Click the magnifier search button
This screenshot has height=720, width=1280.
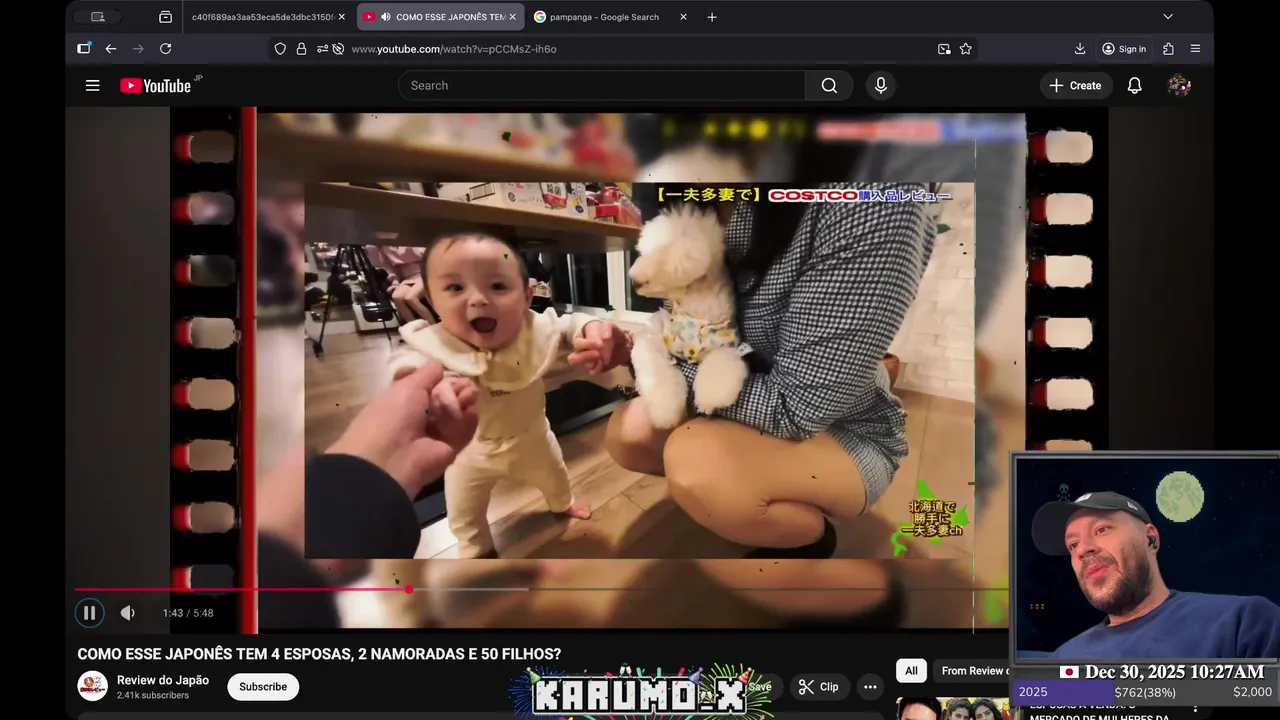pyautogui.click(x=829, y=86)
